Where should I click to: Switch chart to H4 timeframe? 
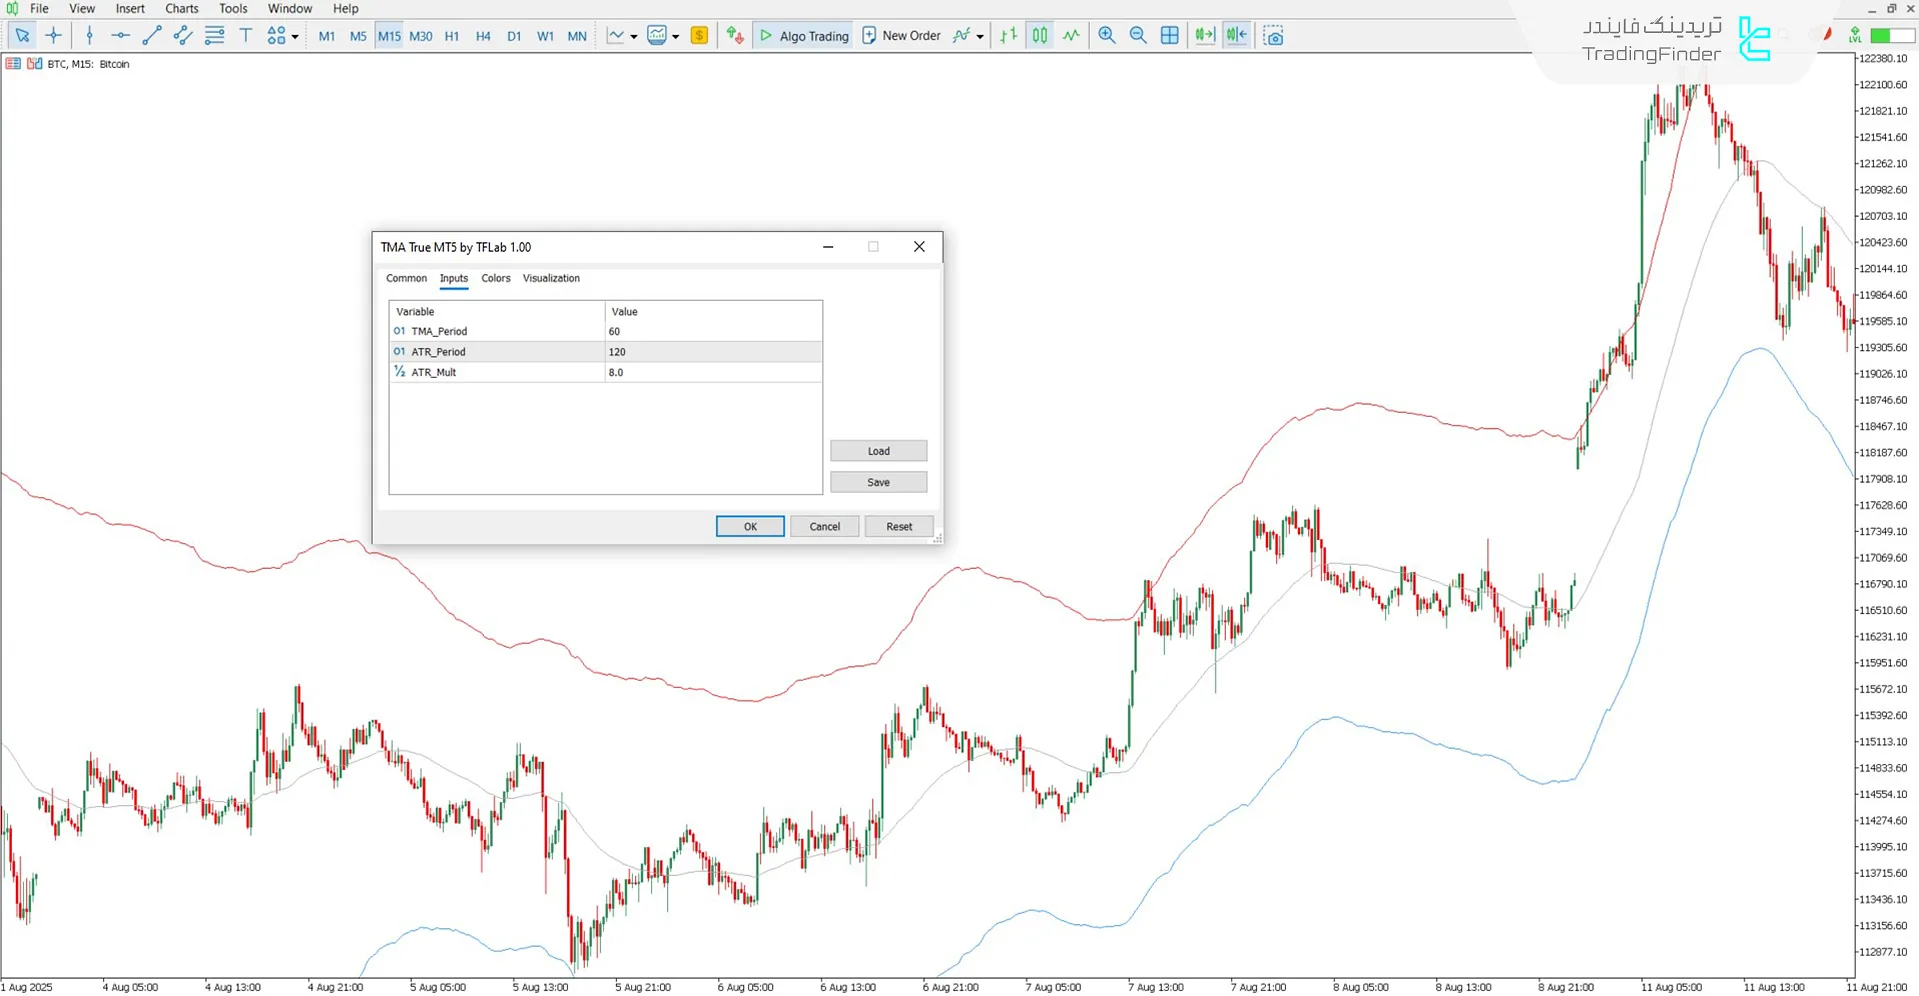[x=483, y=36]
